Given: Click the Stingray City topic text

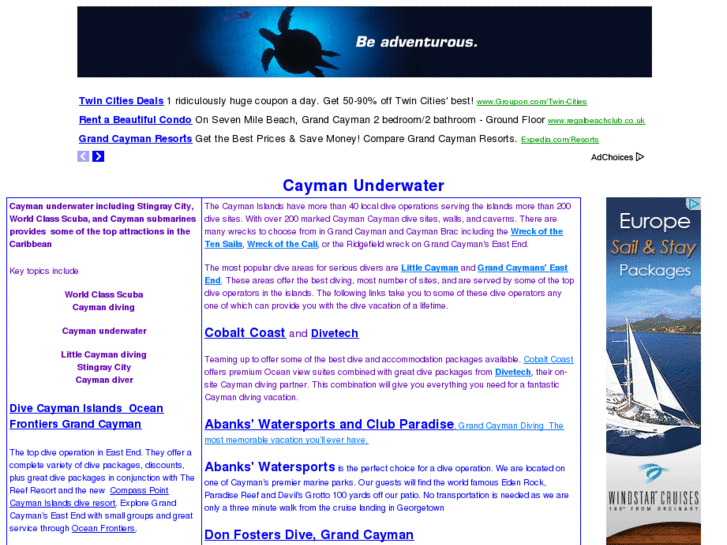Looking at the screenshot, I should tap(104, 367).
